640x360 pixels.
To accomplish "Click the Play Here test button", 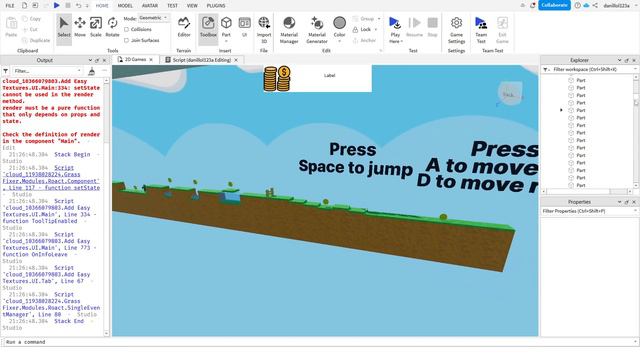I will (395, 29).
